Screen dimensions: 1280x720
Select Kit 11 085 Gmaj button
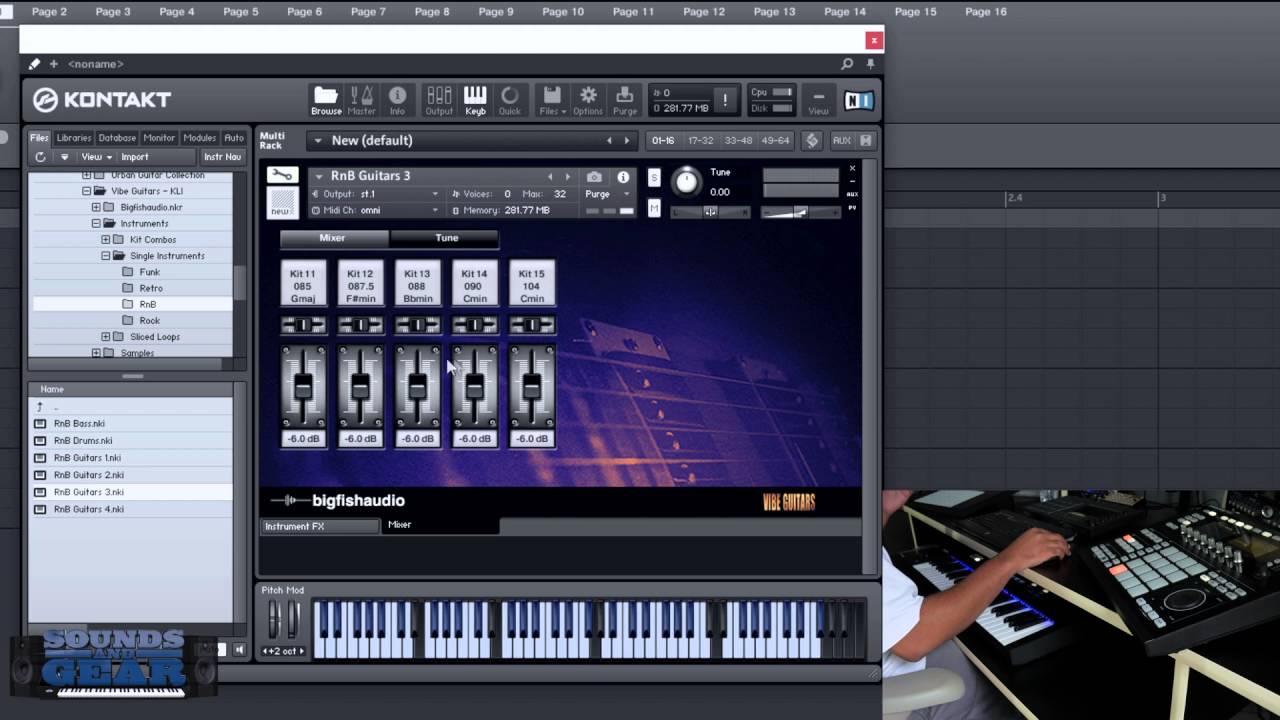pyautogui.click(x=303, y=285)
